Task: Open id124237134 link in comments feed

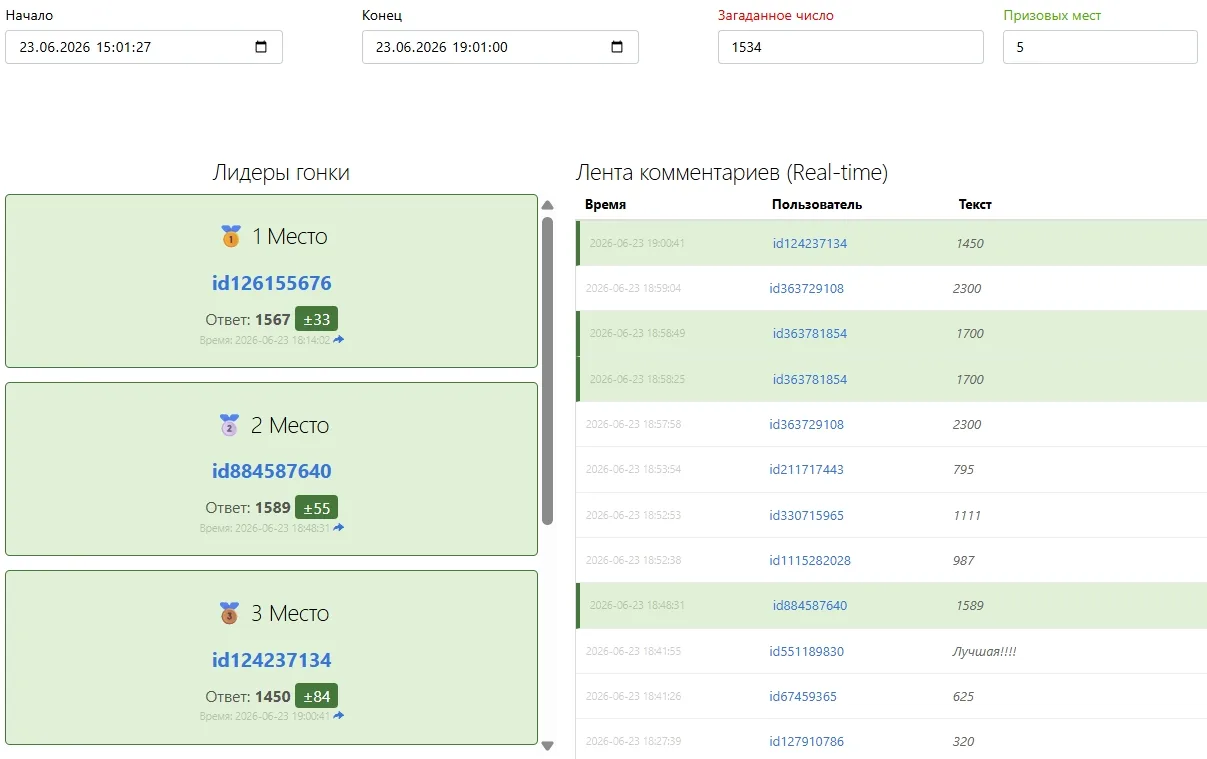Action: (810, 244)
